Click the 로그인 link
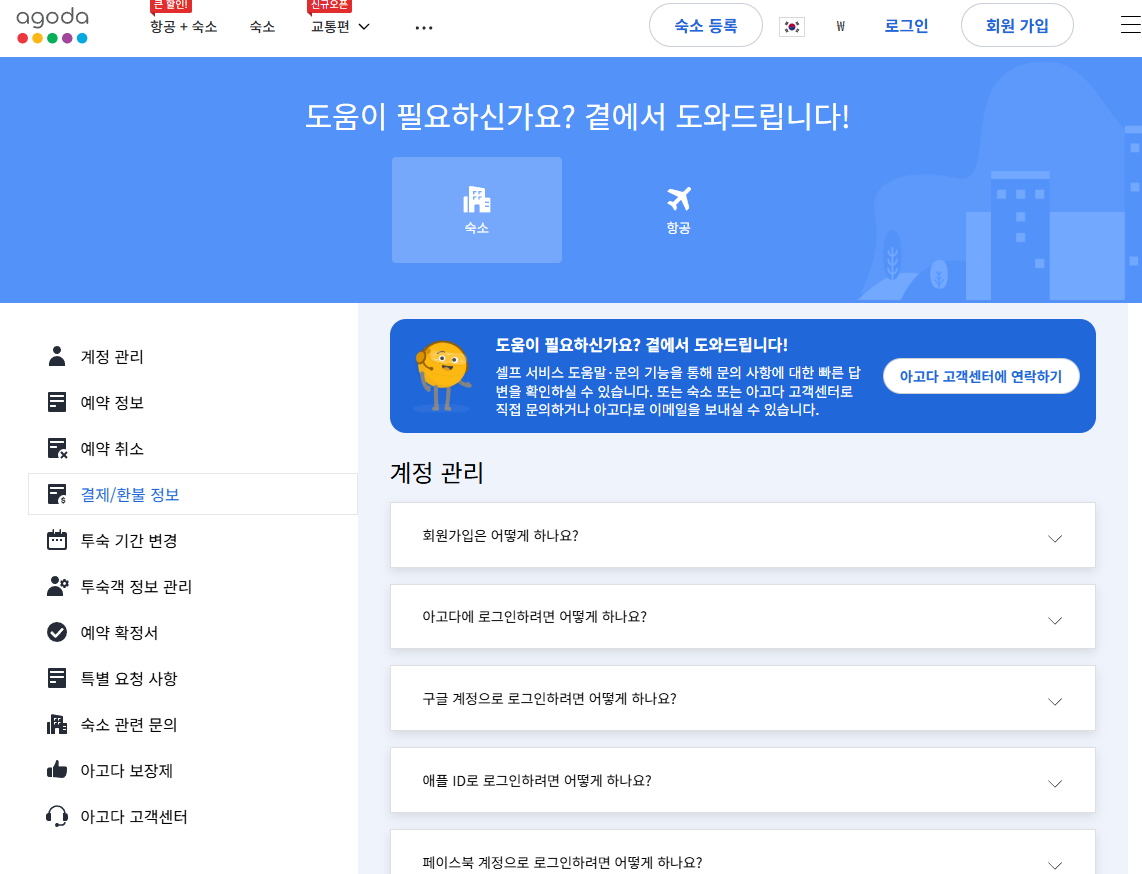Screen dimensions: 1142x874 pos(906,25)
